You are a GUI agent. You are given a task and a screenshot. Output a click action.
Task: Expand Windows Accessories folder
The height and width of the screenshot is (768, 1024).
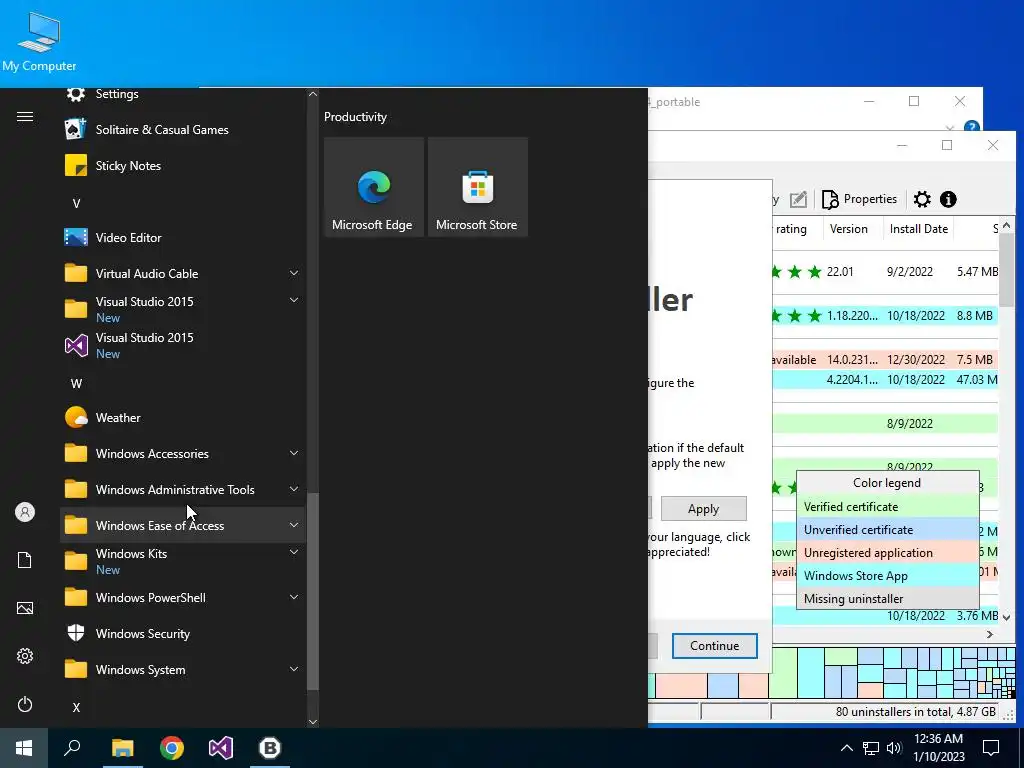click(x=183, y=453)
